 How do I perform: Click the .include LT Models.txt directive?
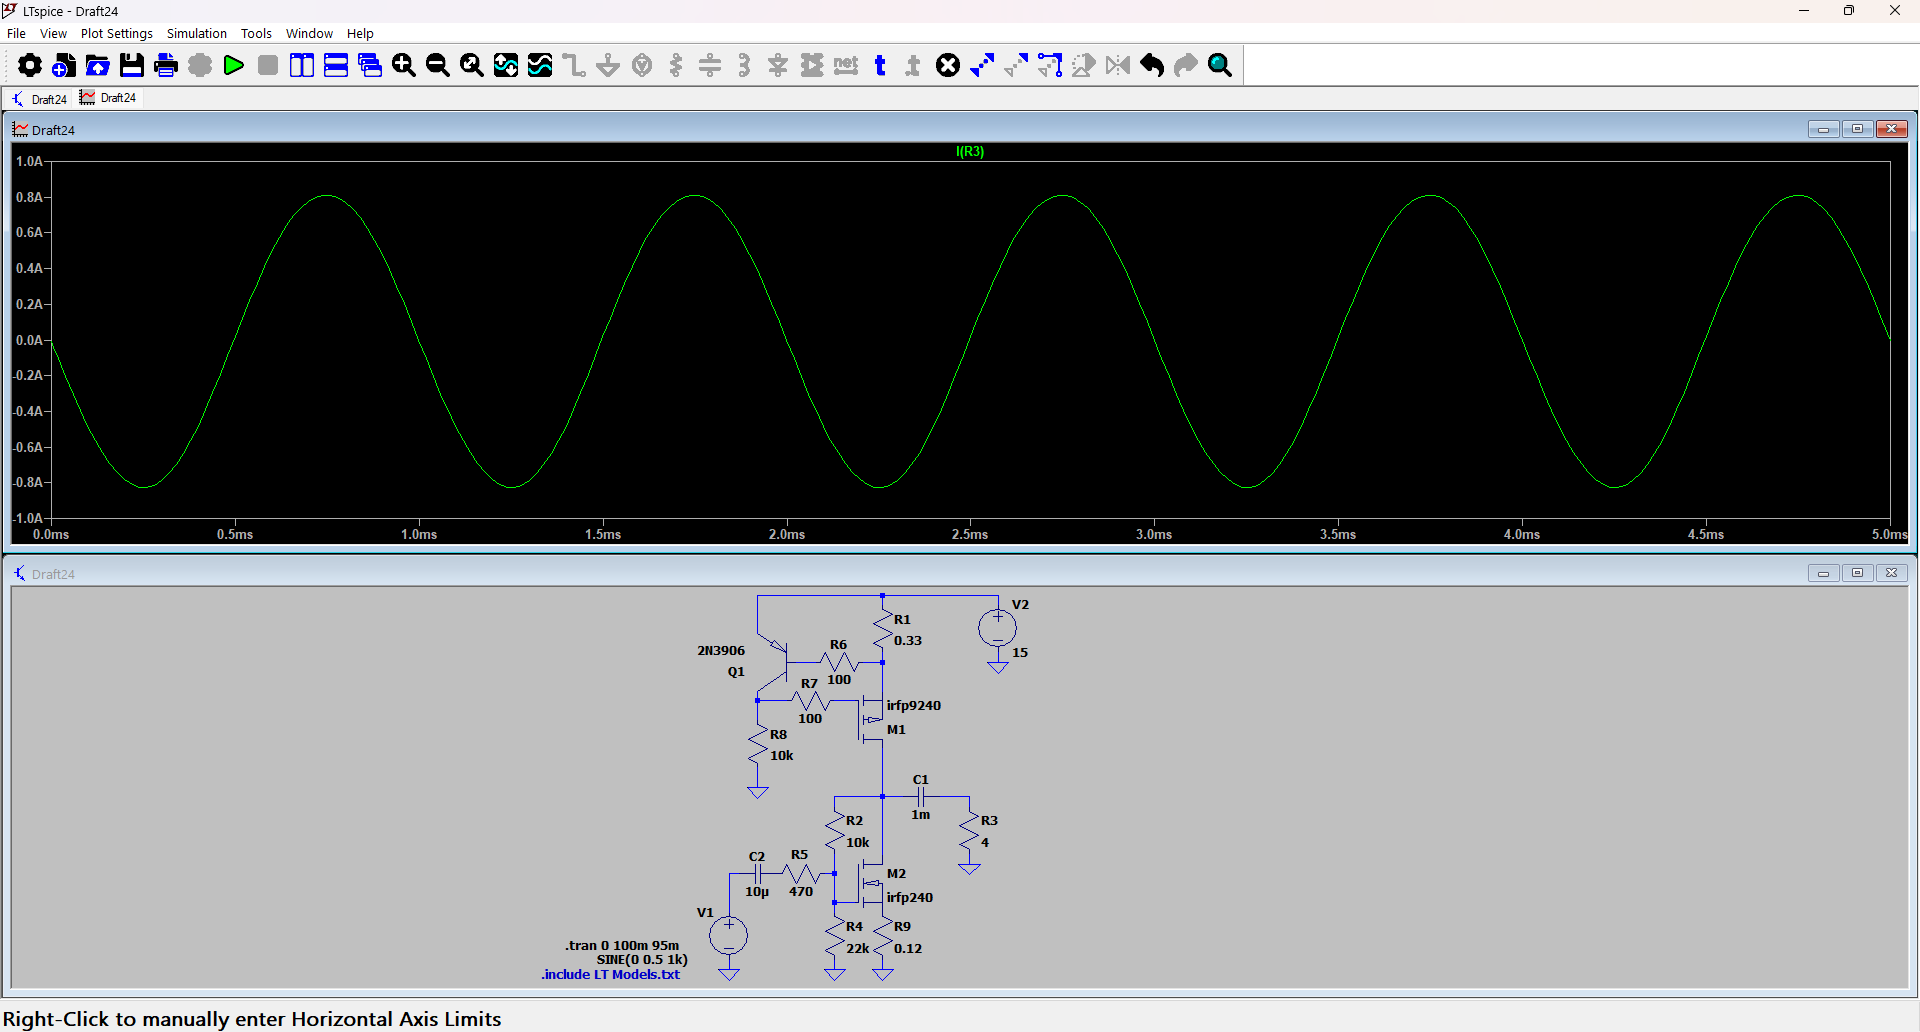611,974
